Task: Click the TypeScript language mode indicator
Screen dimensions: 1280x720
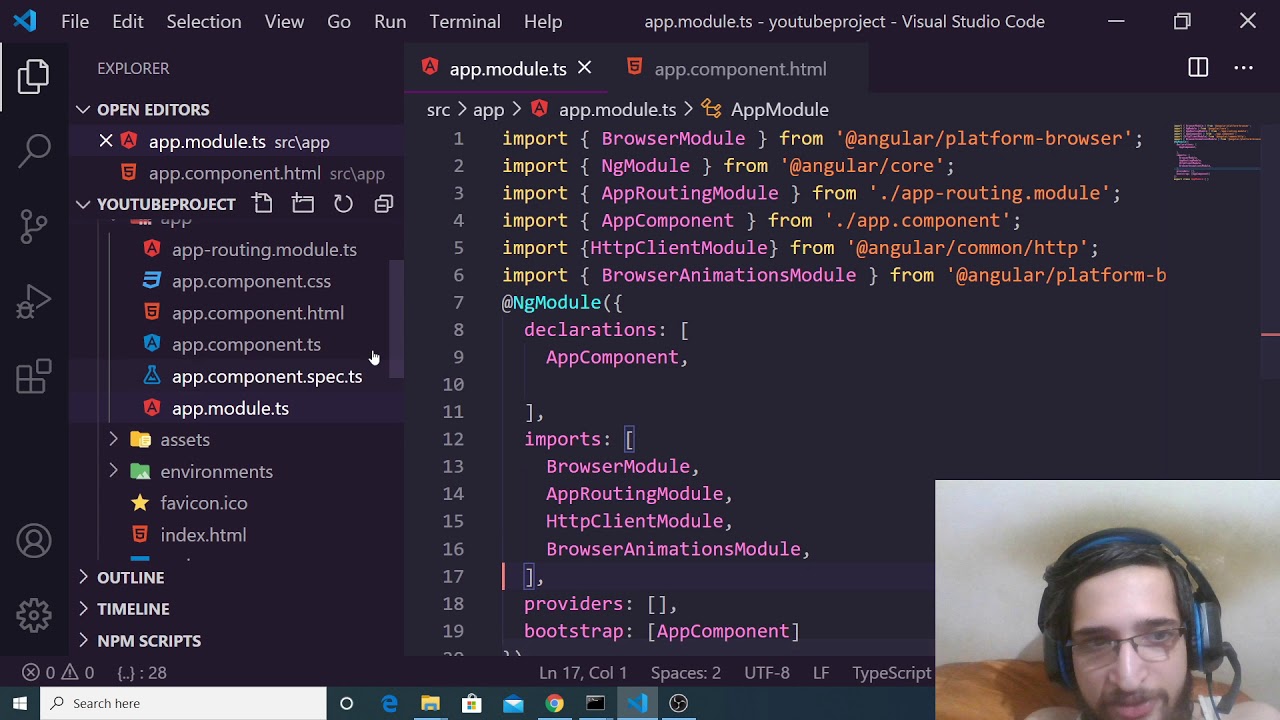Action: [890, 673]
